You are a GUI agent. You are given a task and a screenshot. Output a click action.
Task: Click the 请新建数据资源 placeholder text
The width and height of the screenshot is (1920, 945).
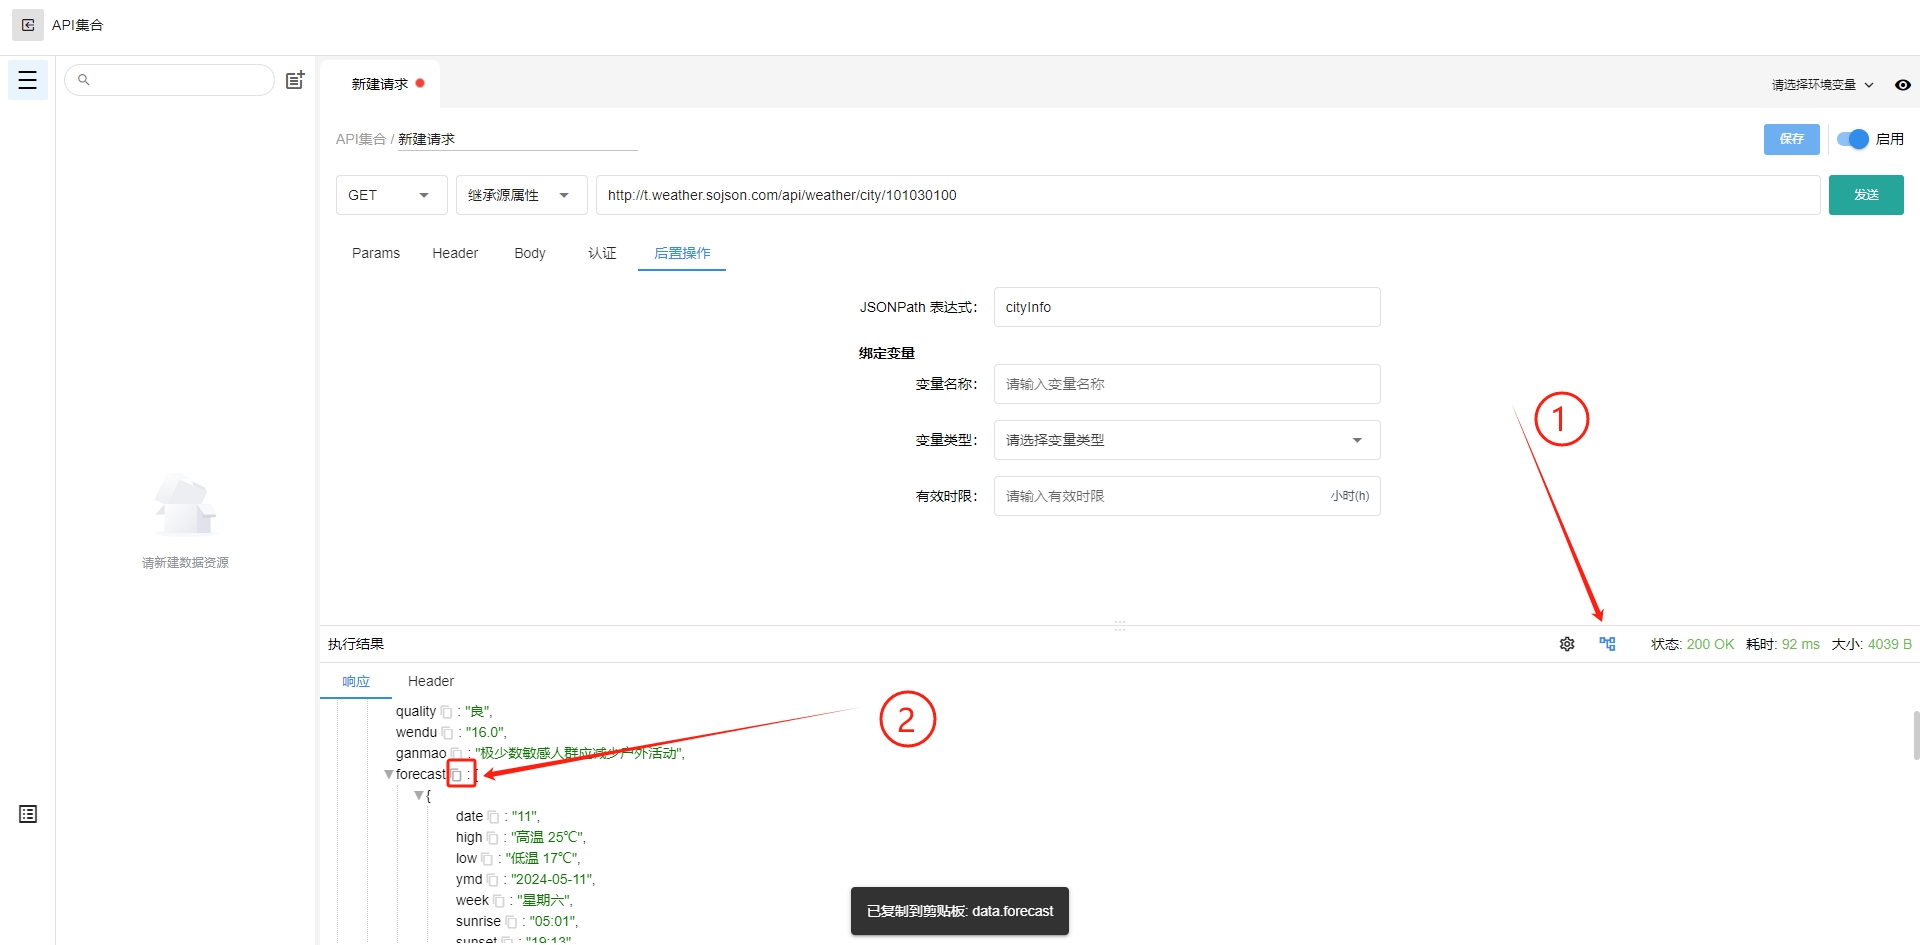point(185,563)
